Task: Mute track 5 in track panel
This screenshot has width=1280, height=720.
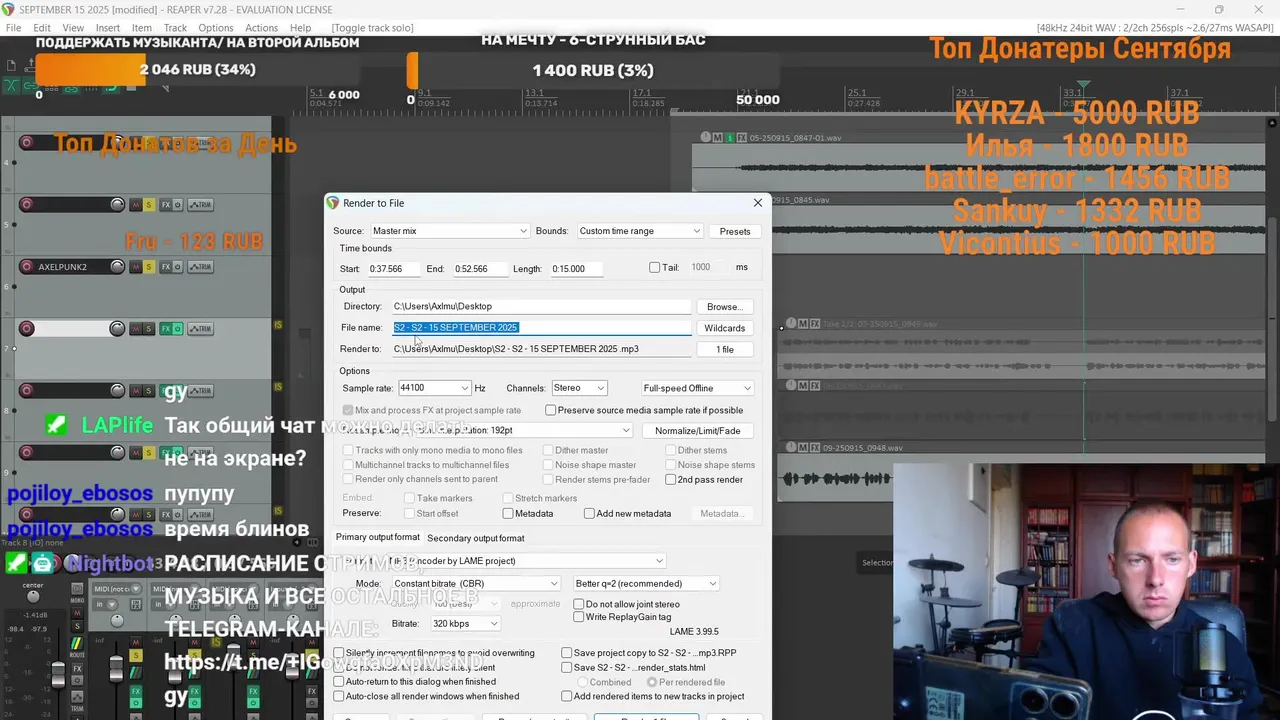Action: (135, 205)
